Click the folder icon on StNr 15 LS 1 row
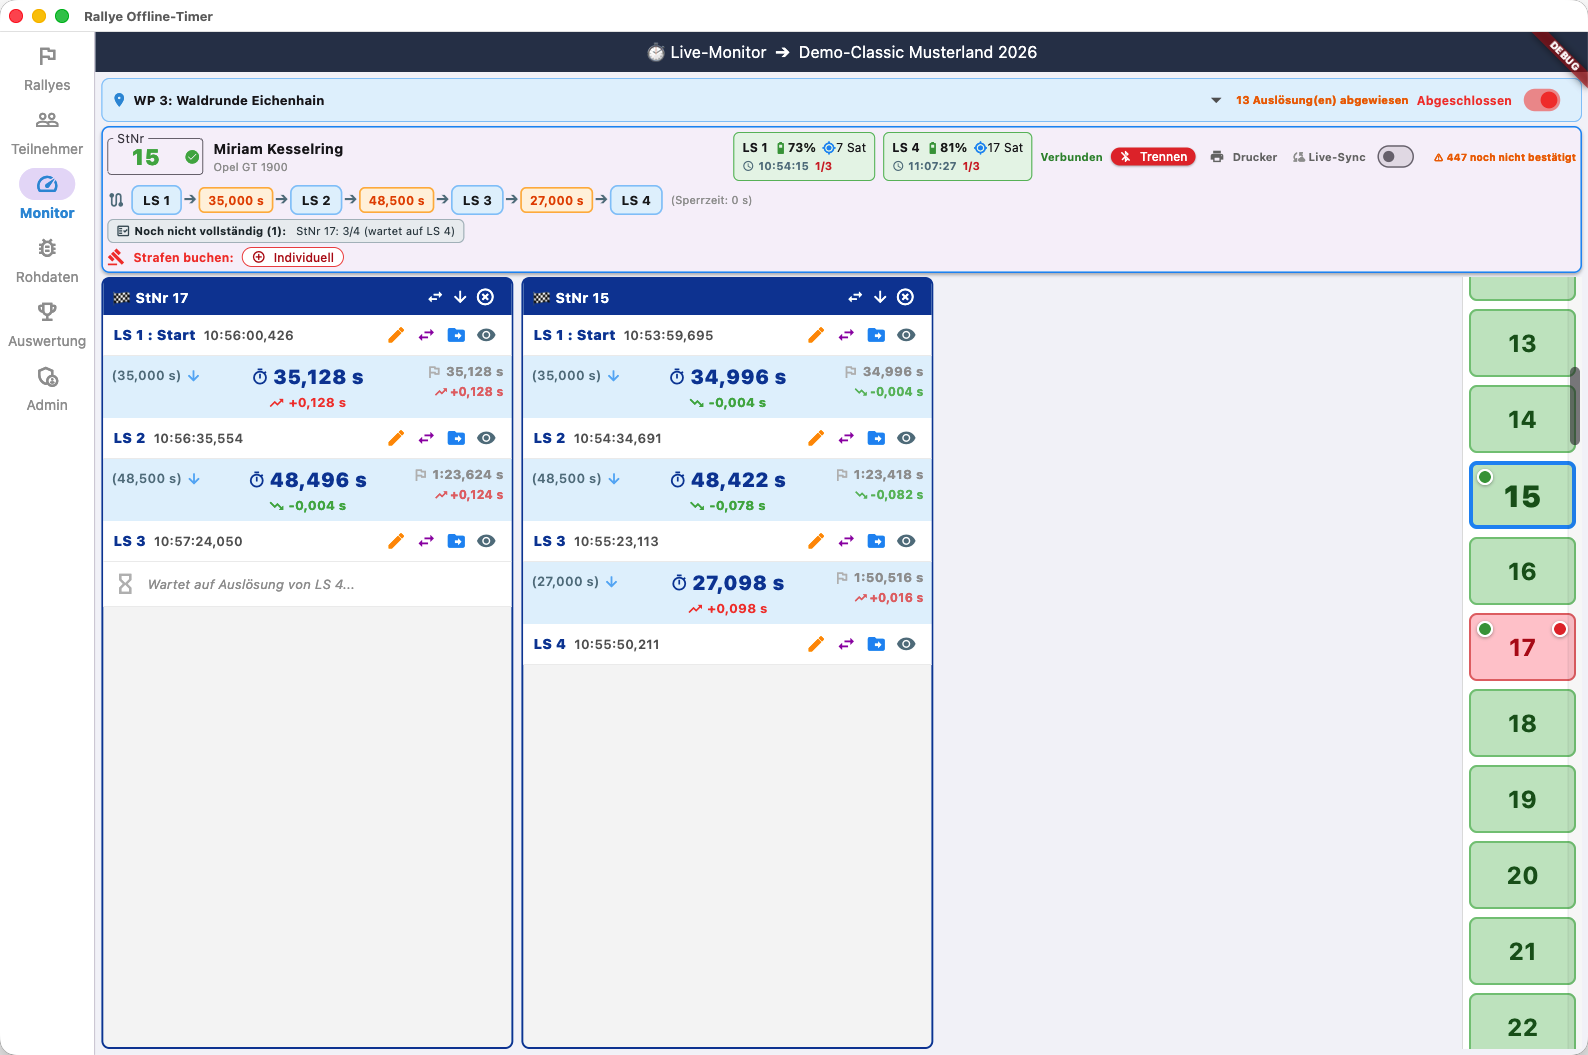The width and height of the screenshot is (1588, 1055). tap(876, 335)
